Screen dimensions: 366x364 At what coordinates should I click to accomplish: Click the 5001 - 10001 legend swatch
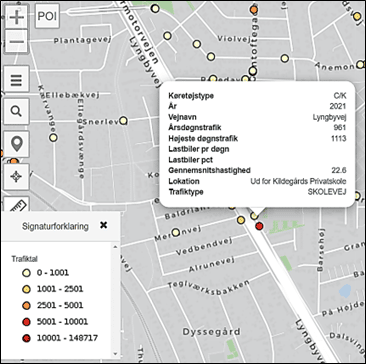tap(27, 322)
